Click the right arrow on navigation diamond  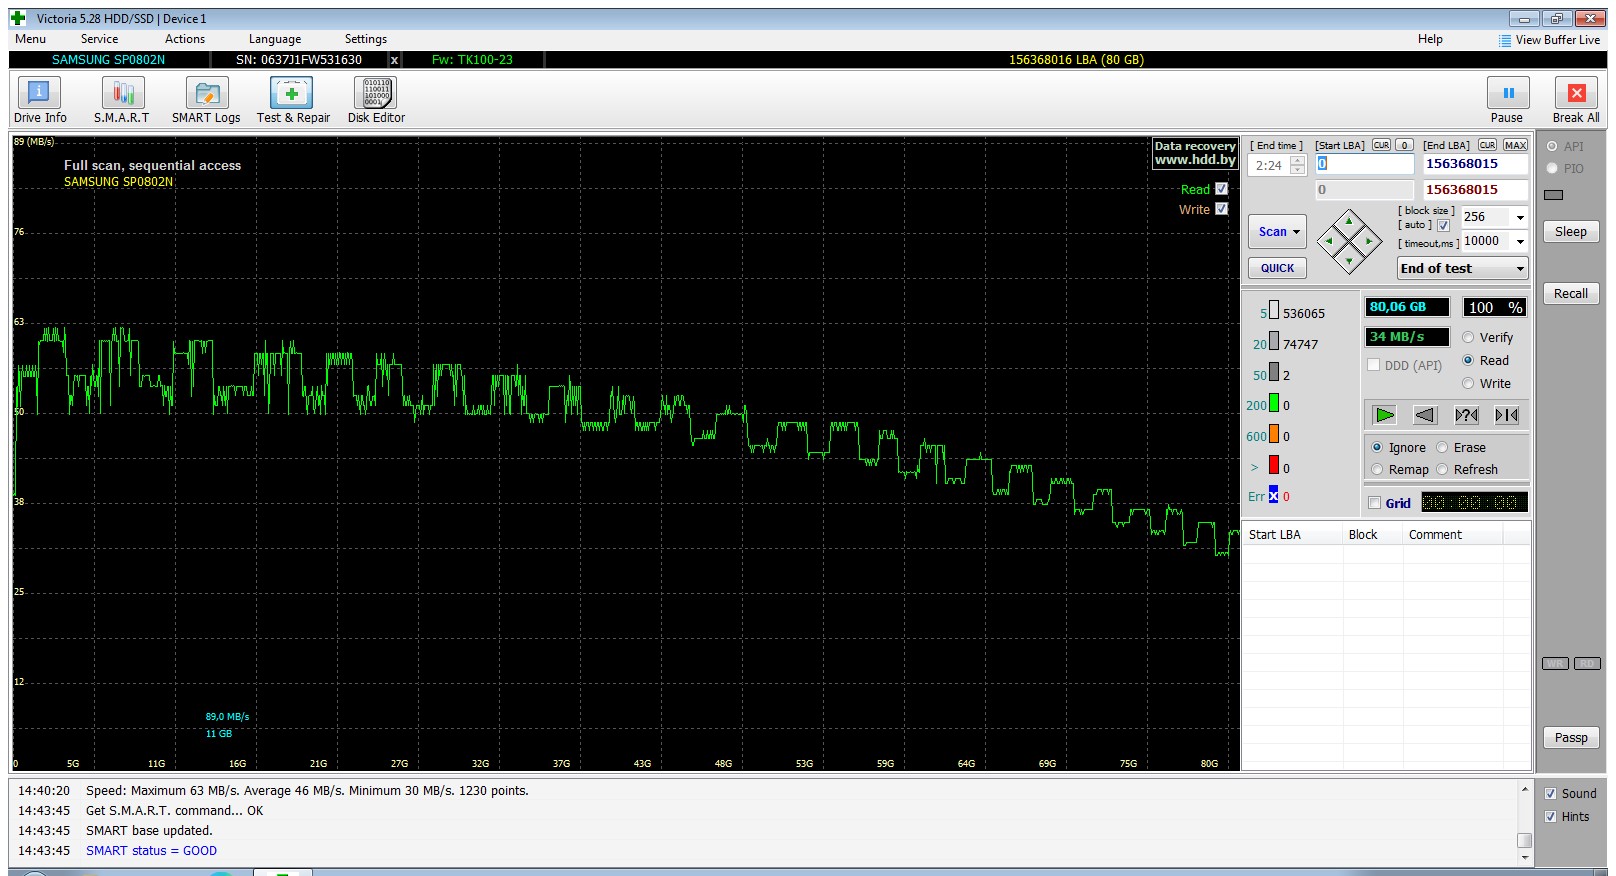tap(1369, 241)
